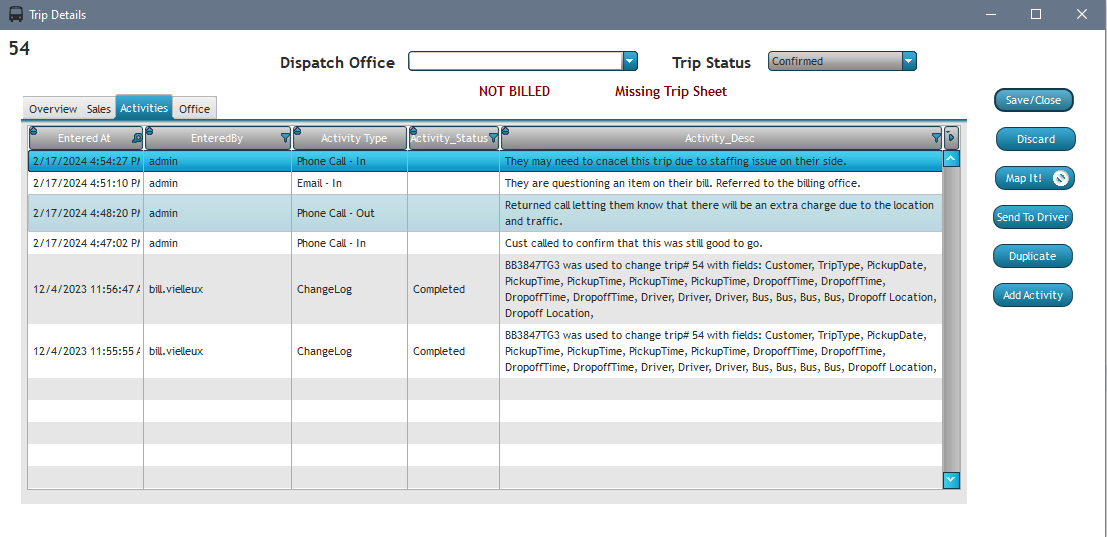Click the filter icon in Activity_Desc column
The height and width of the screenshot is (537, 1107).
(936, 138)
